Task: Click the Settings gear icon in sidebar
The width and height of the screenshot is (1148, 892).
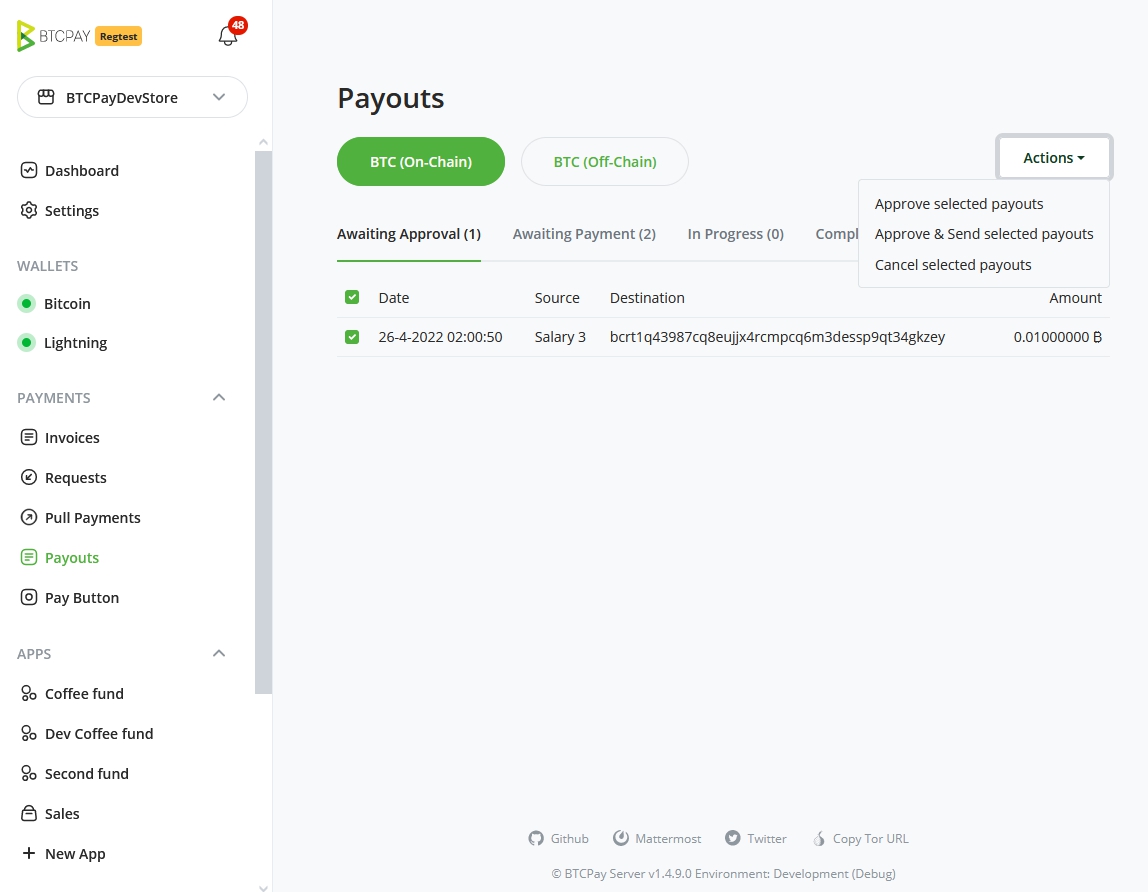Action: 29,211
